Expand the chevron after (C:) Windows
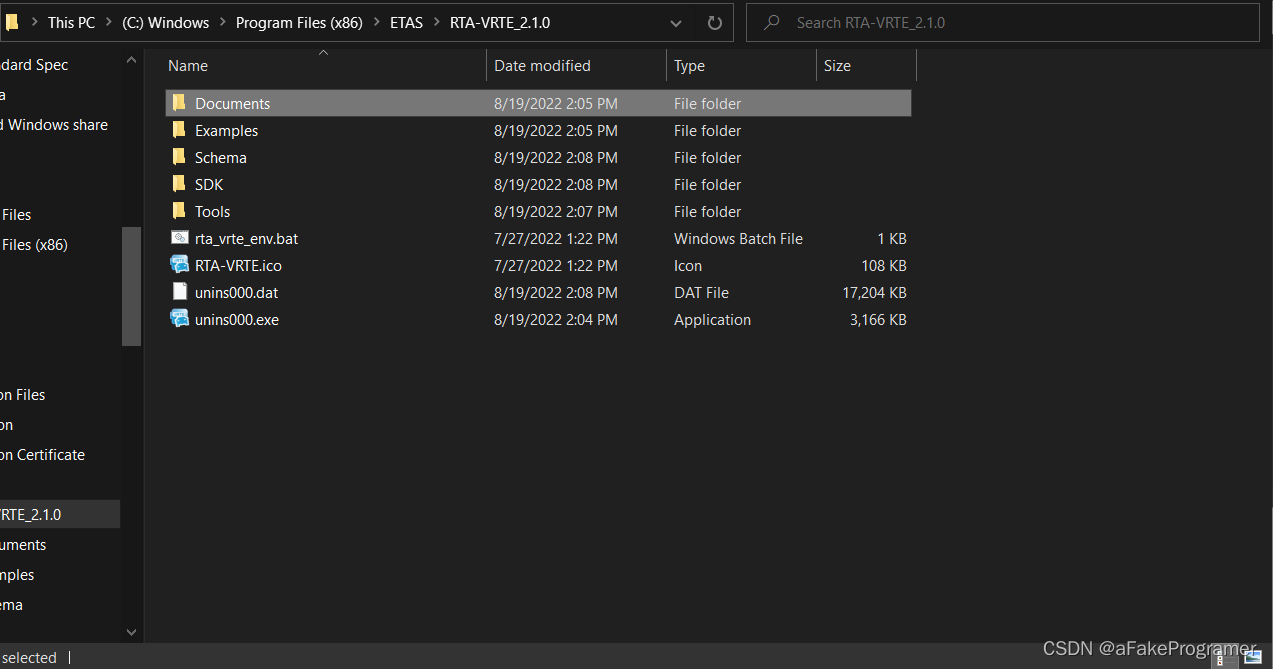The image size is (1273, 669). 223,22
